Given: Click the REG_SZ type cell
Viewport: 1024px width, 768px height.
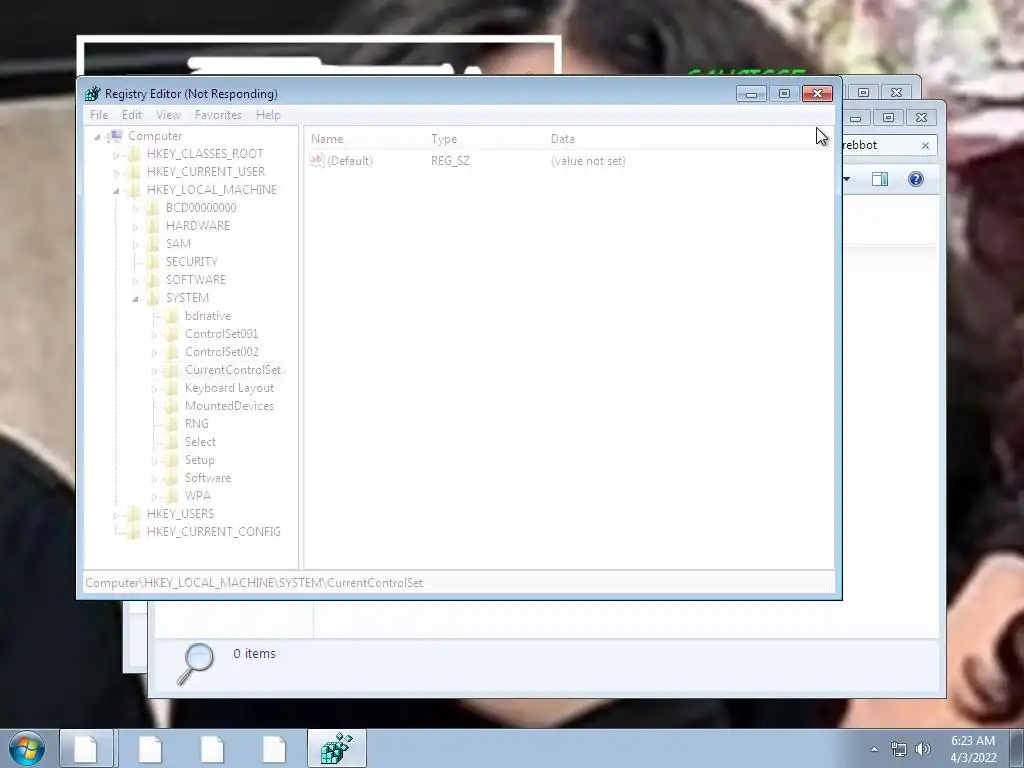Looking at the screenshot, I should point(450,161).
